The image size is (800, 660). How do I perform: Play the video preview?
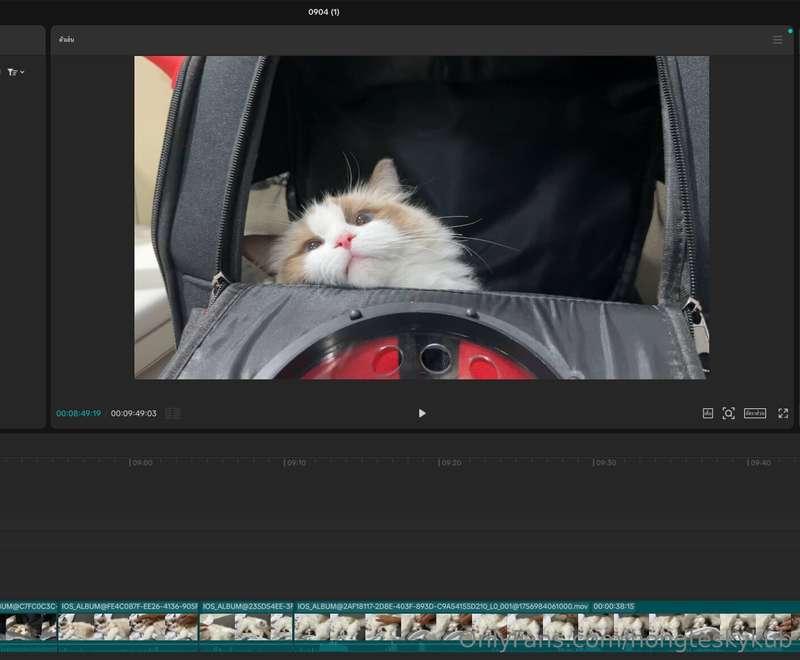point(421,413)
